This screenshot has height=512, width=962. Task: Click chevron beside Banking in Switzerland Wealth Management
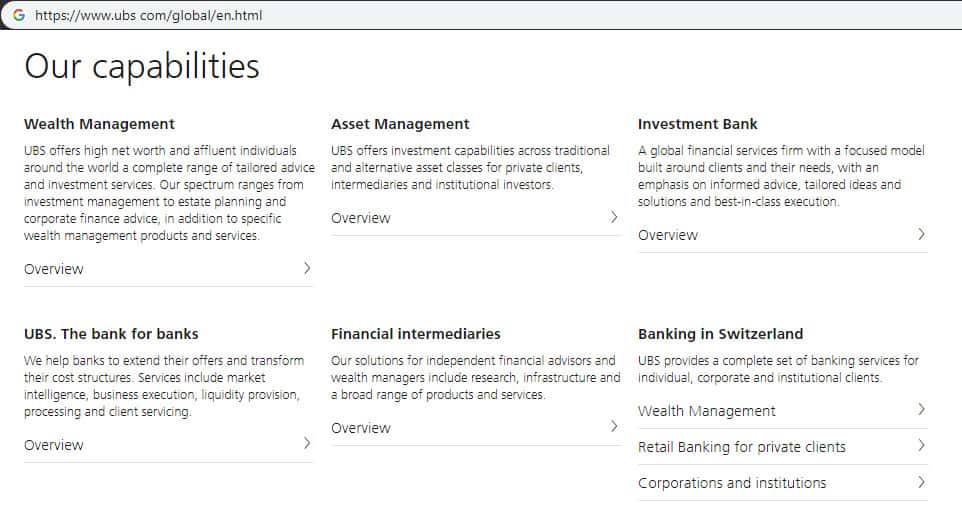click(x=921, y=410)
